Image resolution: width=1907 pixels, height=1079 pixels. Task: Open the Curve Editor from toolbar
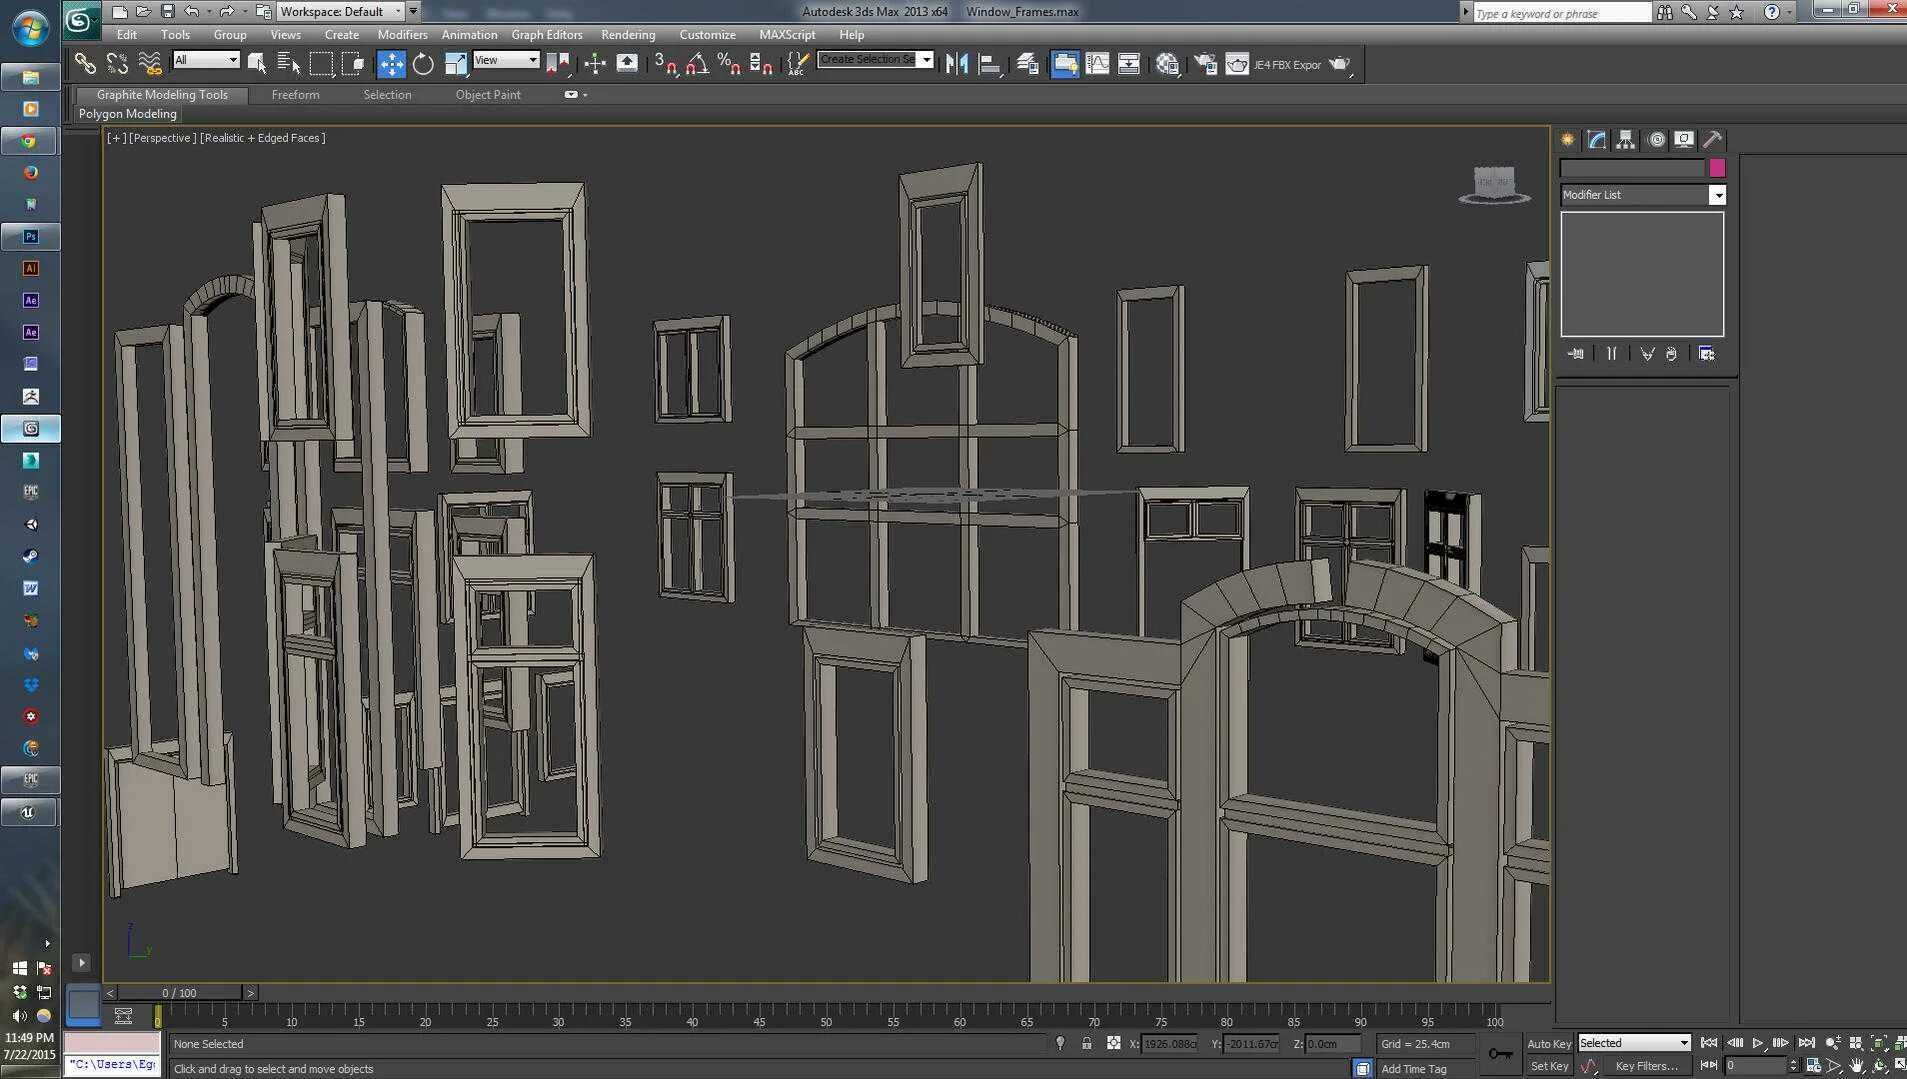click(x=1097, y=64)
